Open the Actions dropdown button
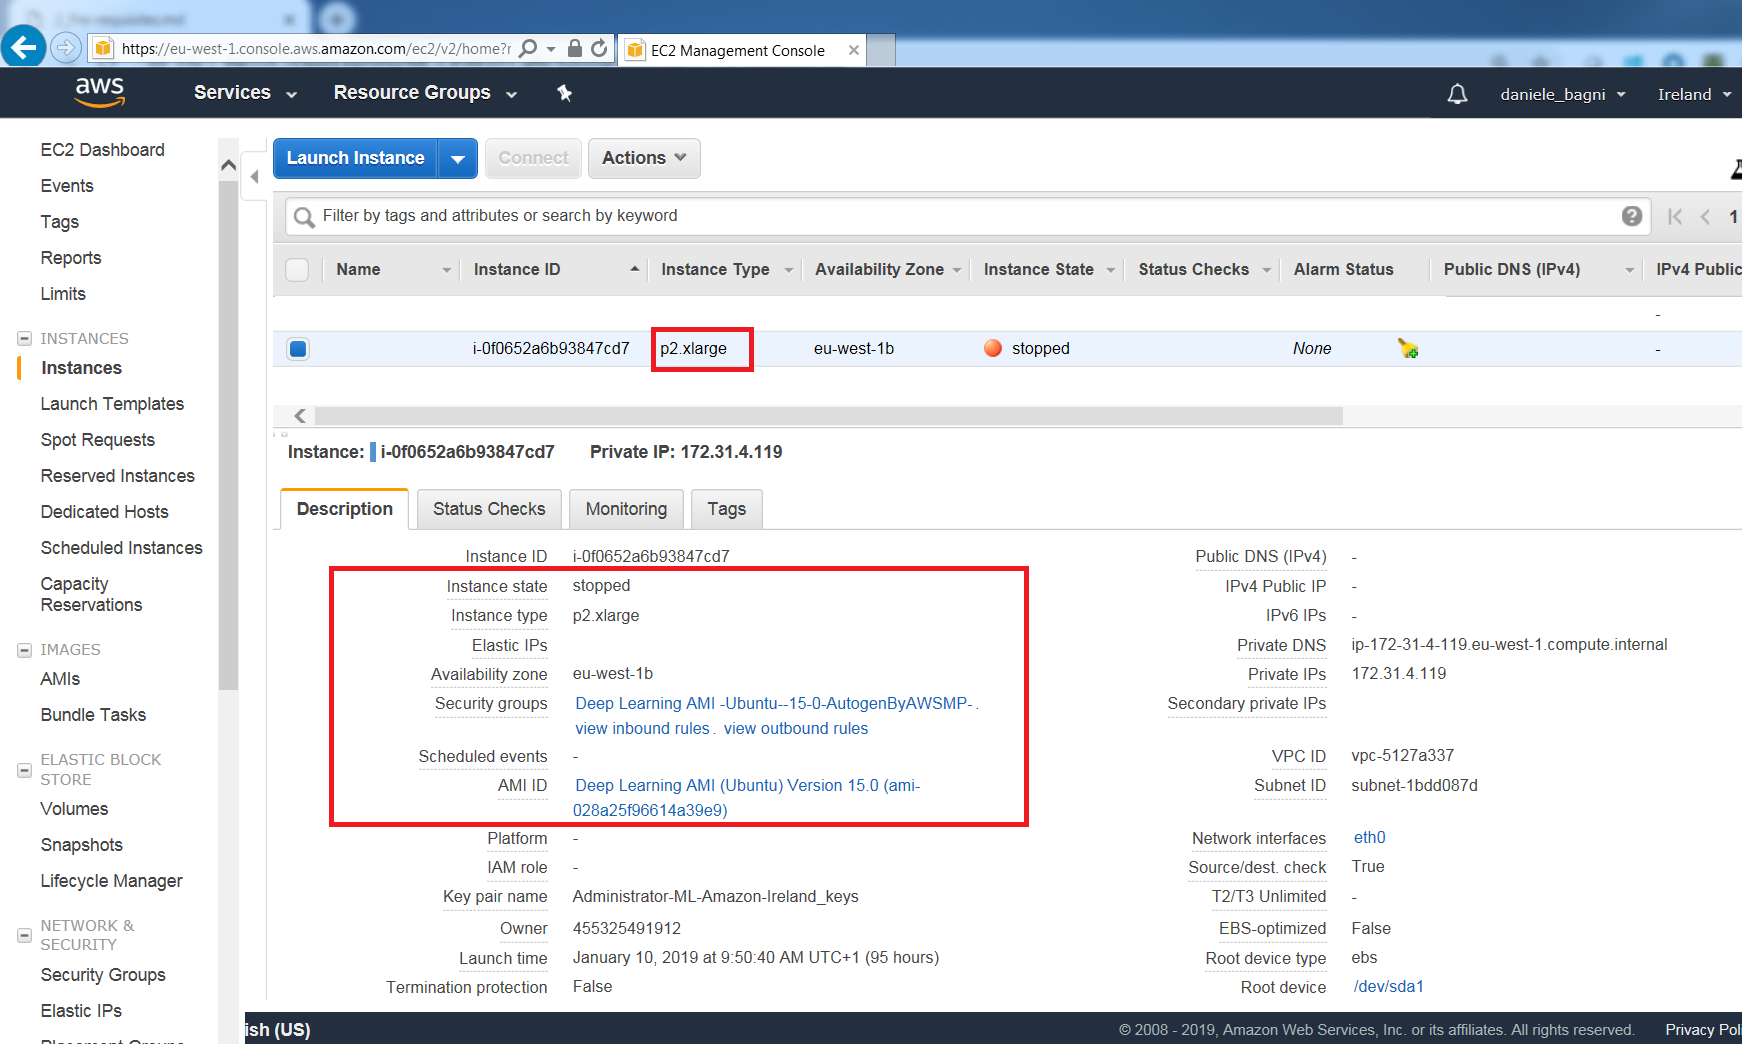The width and height of the screenshot is (1742, 1044). tap(644, 158)
